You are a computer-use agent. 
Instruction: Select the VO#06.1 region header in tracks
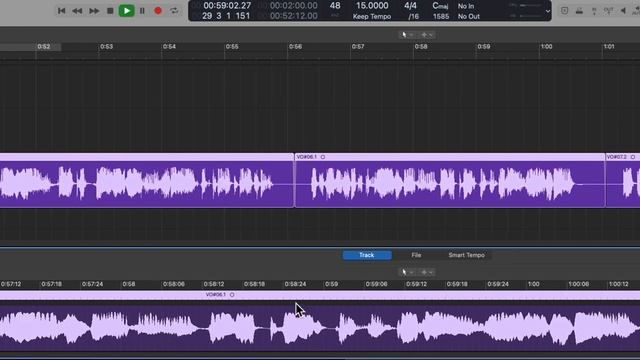coord(449,157)
